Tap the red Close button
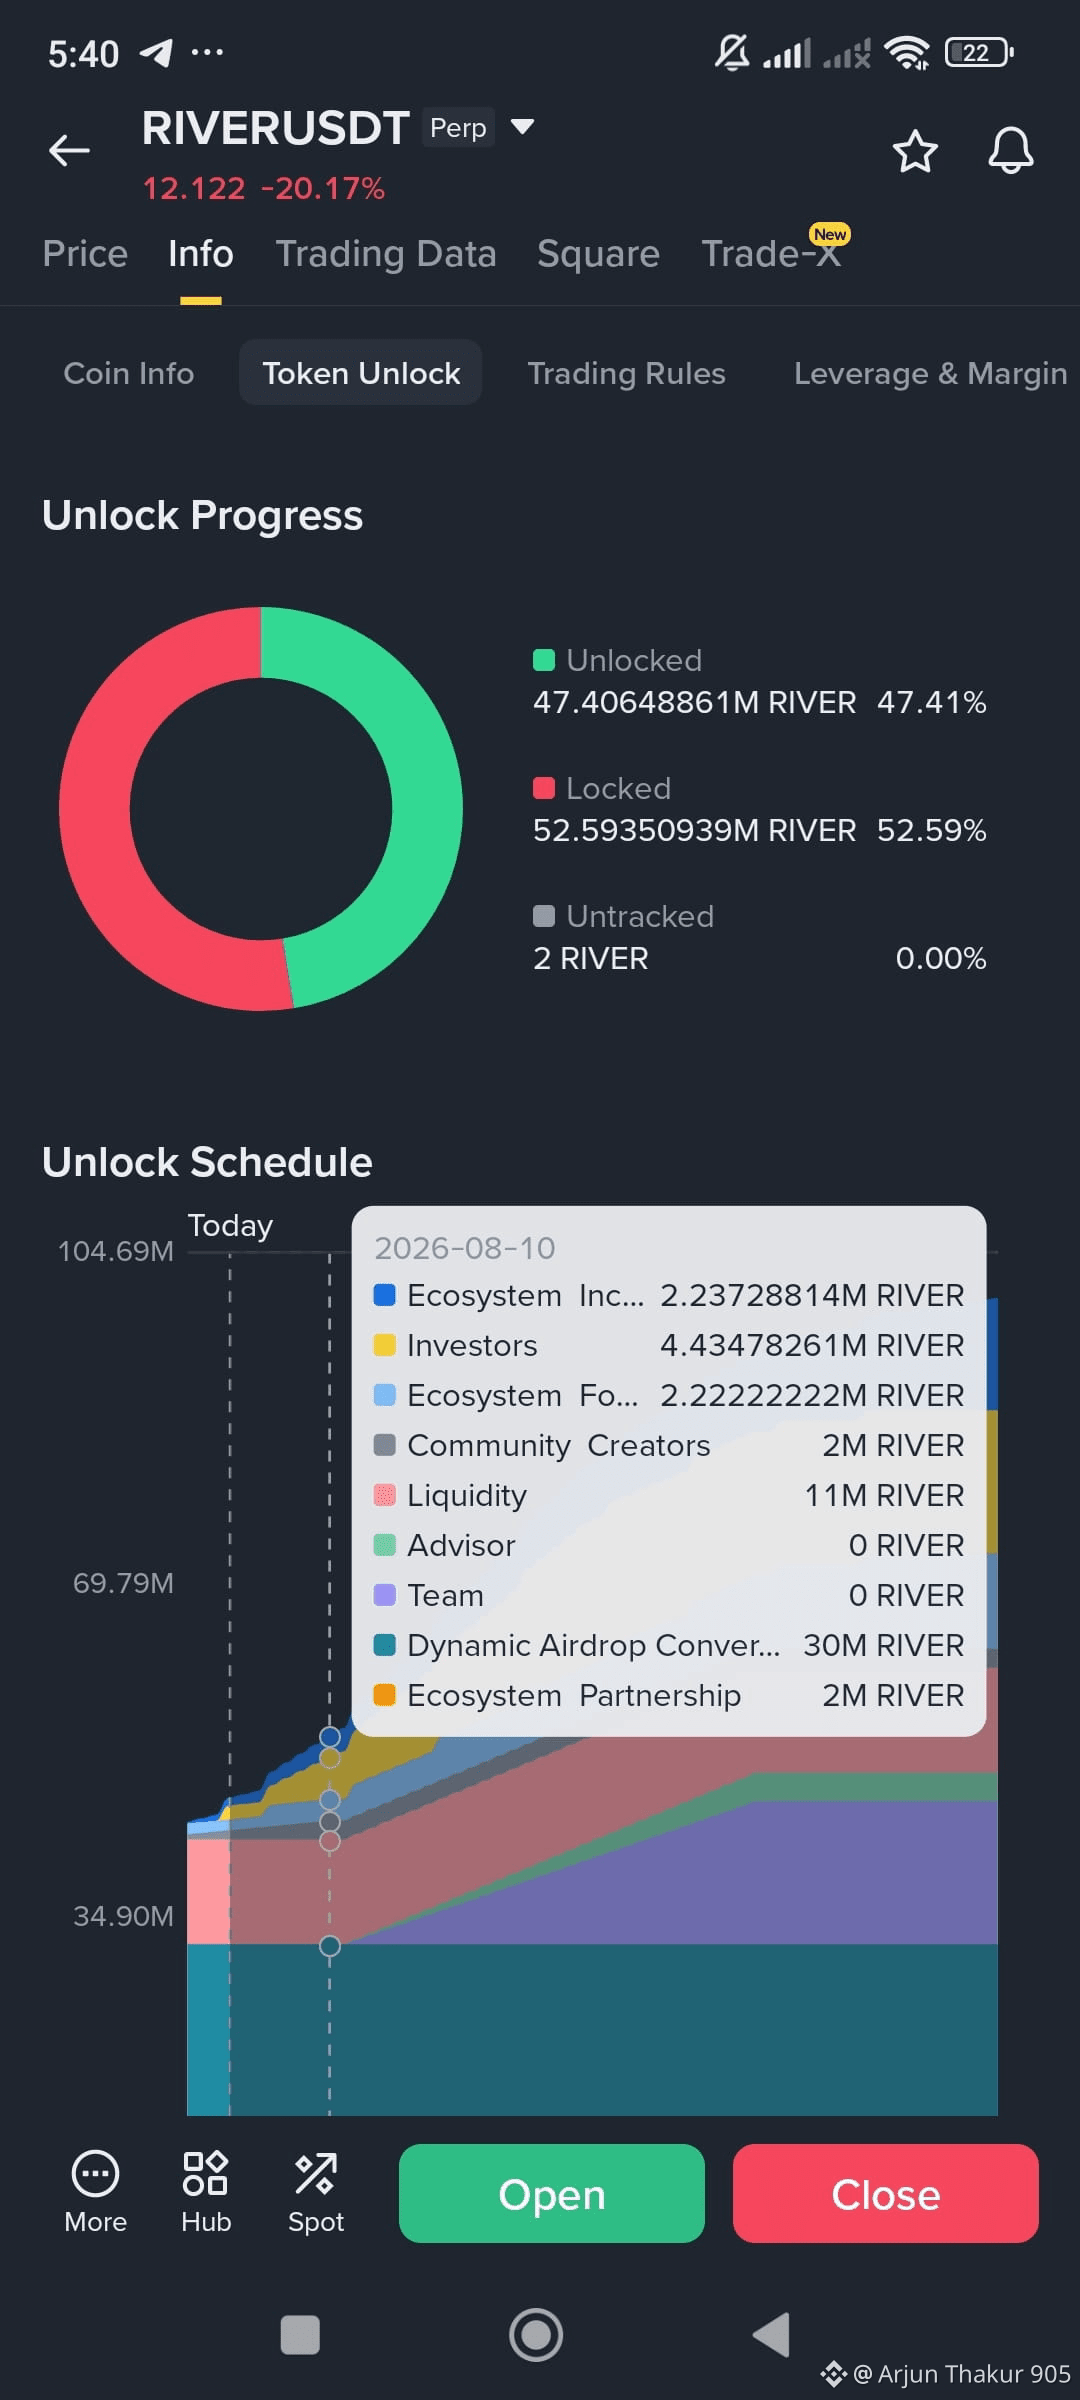This screenshot has width=1080, height=2400. pyautogui.click(x=886, y=2194)
